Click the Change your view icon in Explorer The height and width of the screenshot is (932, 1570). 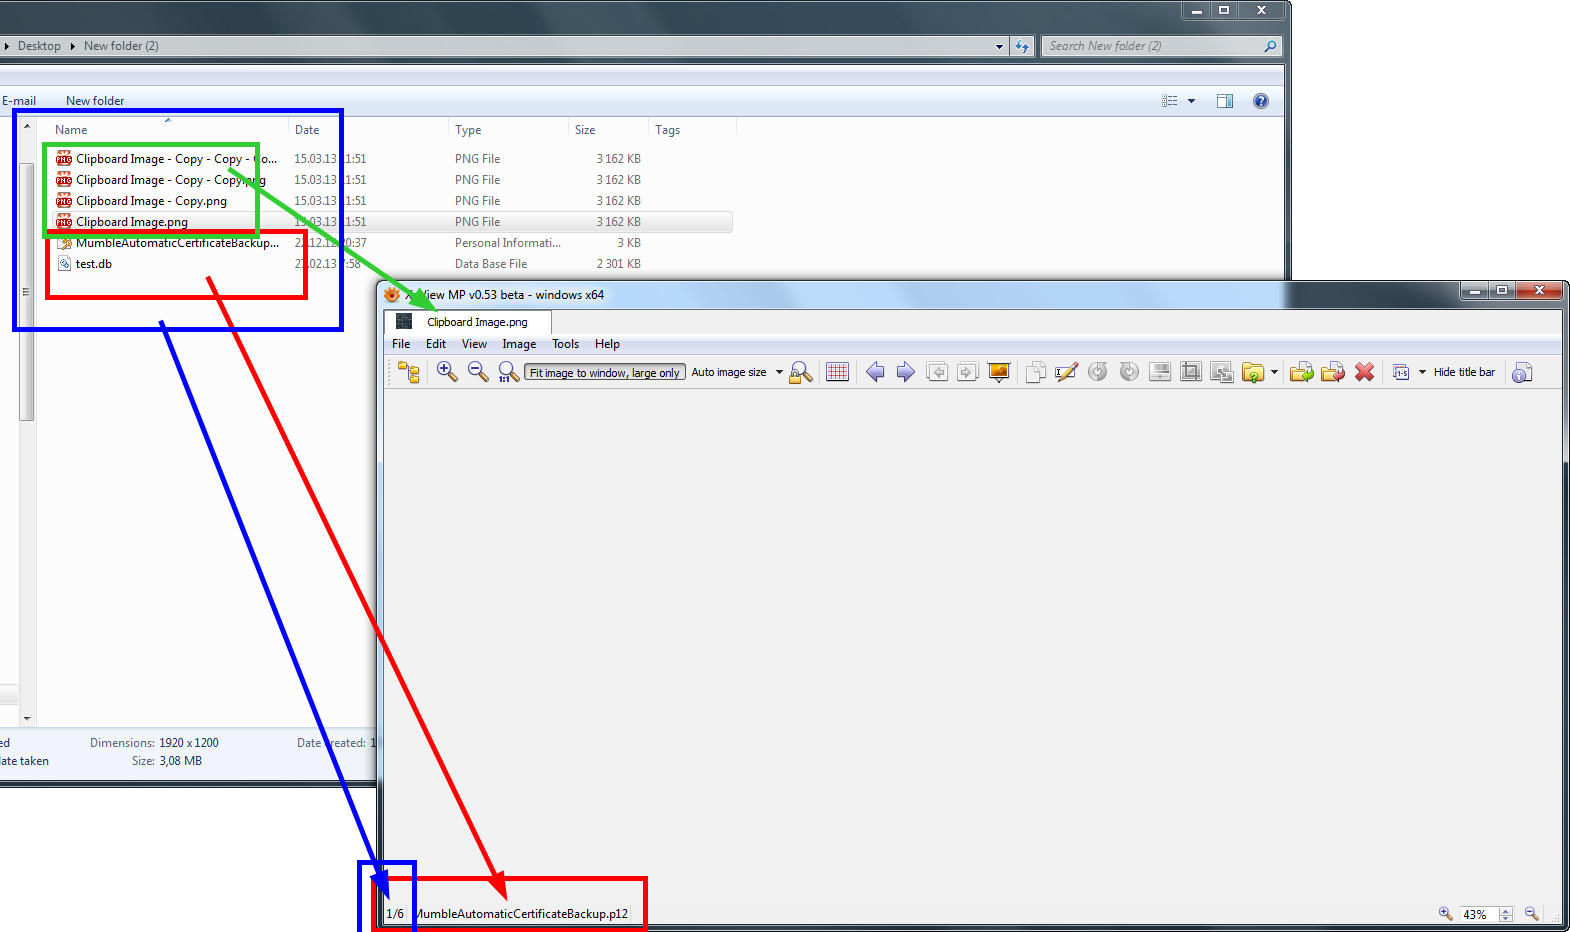coord(1170,101)
